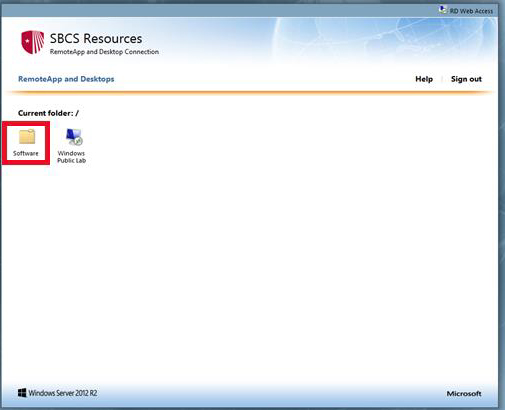Viewport: 505px width, 410px height.
Task: Click the SBCS Resources heading
Action: click(x=96, y=38)
